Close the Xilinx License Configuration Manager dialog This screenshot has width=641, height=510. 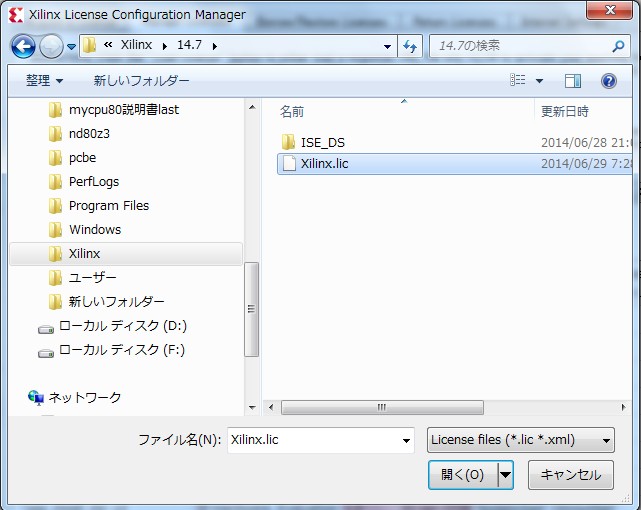point(610,10)
